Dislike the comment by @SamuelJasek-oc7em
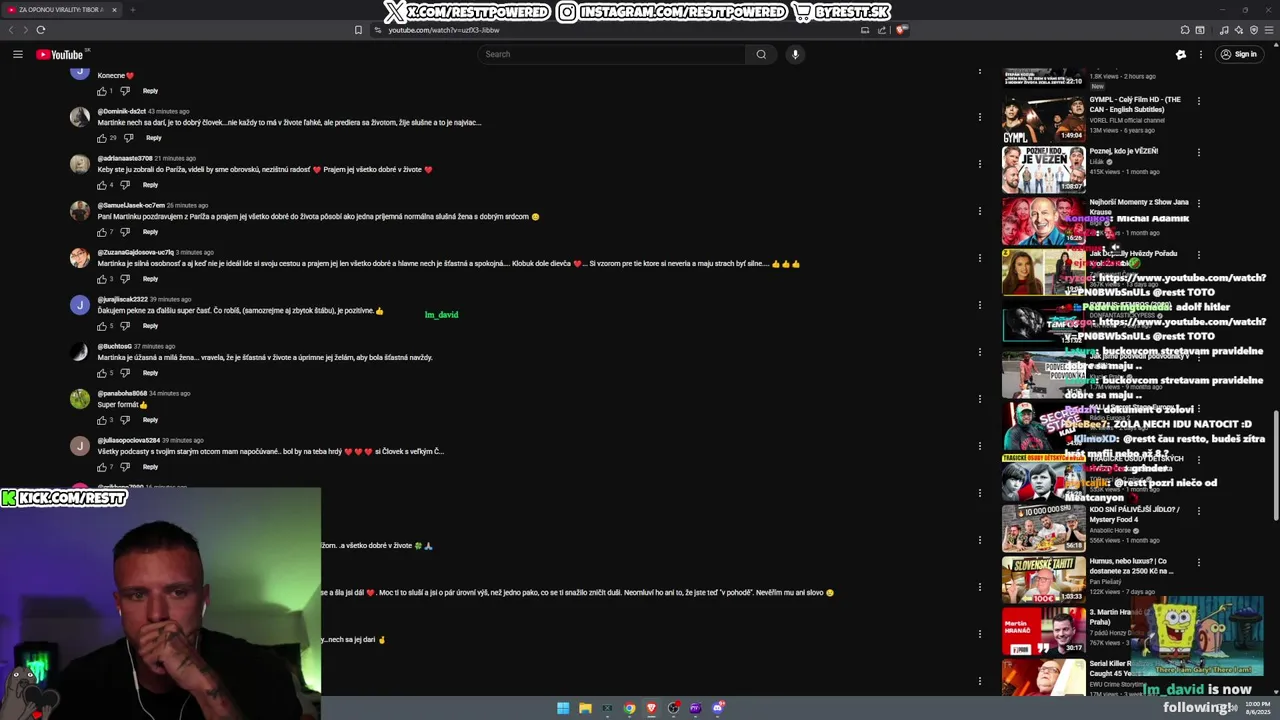This screenshot has width=1280, height=720. (125, 232)
